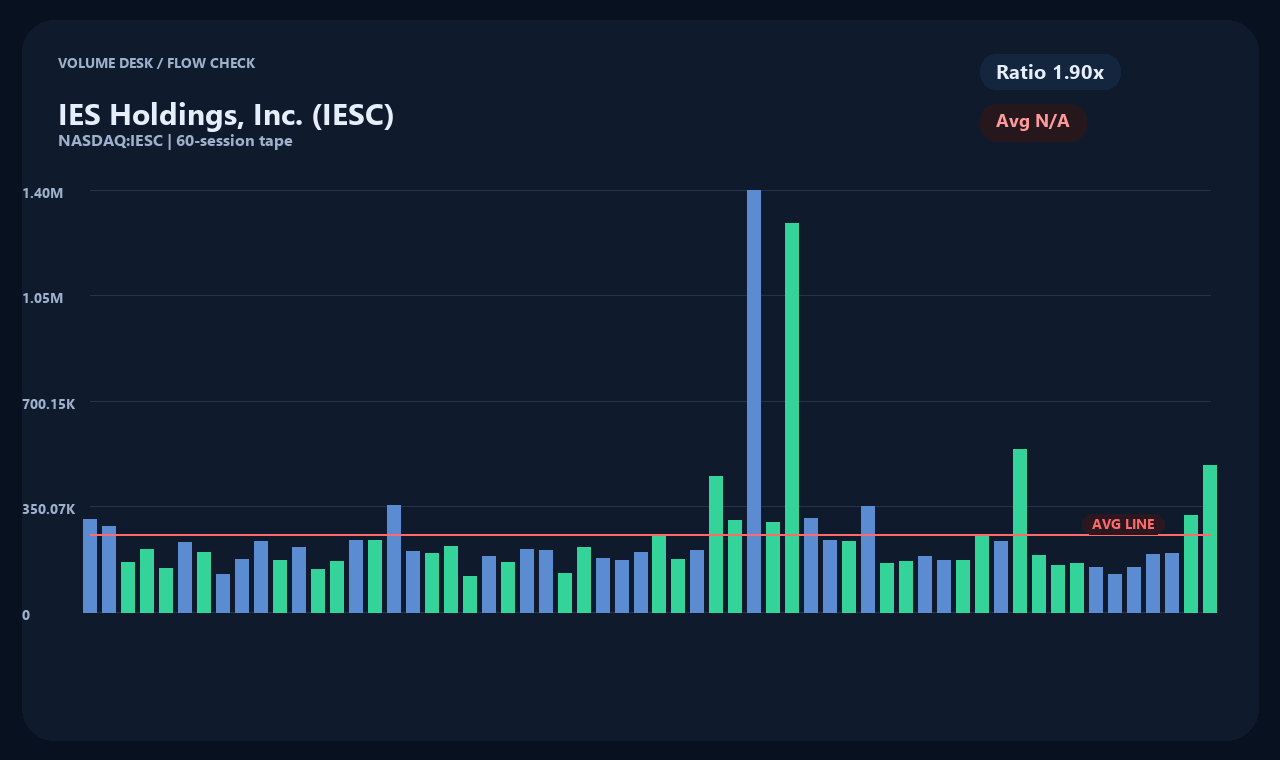
Task: Click the Ratio 1.90x badge
Action: [1050, 72]
